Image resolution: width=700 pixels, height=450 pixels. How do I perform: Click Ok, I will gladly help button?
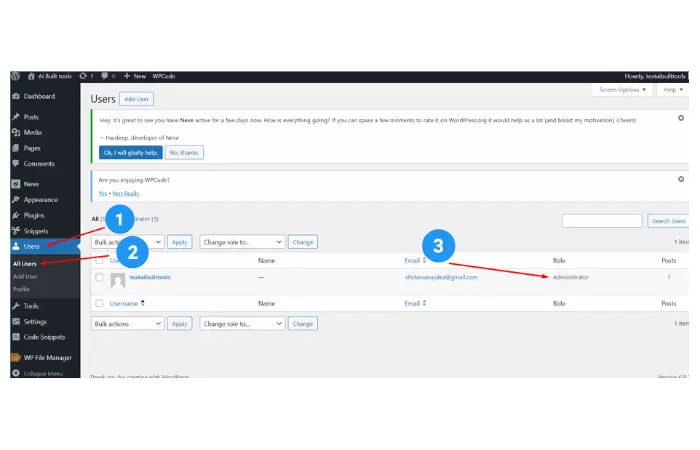(131, 153)
